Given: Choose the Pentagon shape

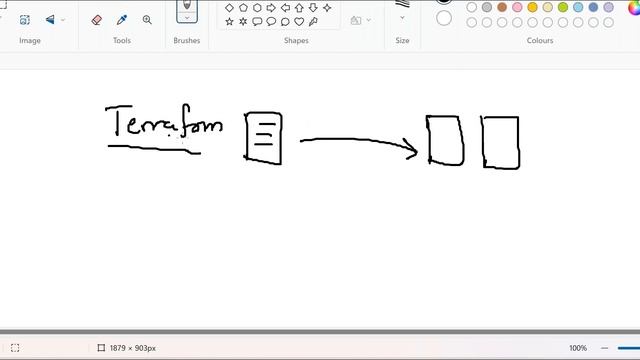Looking at the screenshot, I should pyautogui.click(x=243, y=8).
